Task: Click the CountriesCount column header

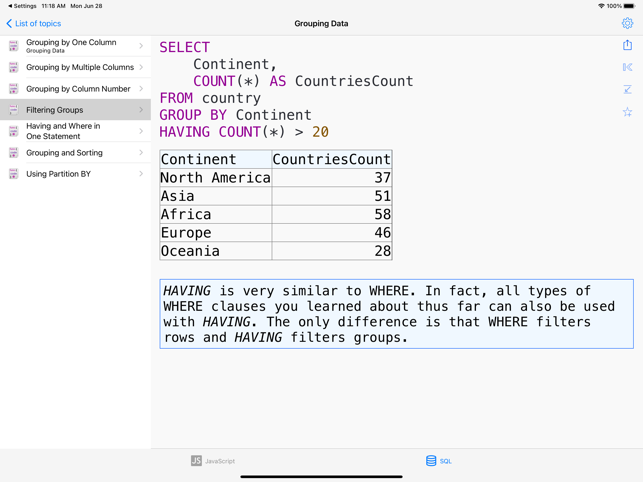Action: pos(331,159)
